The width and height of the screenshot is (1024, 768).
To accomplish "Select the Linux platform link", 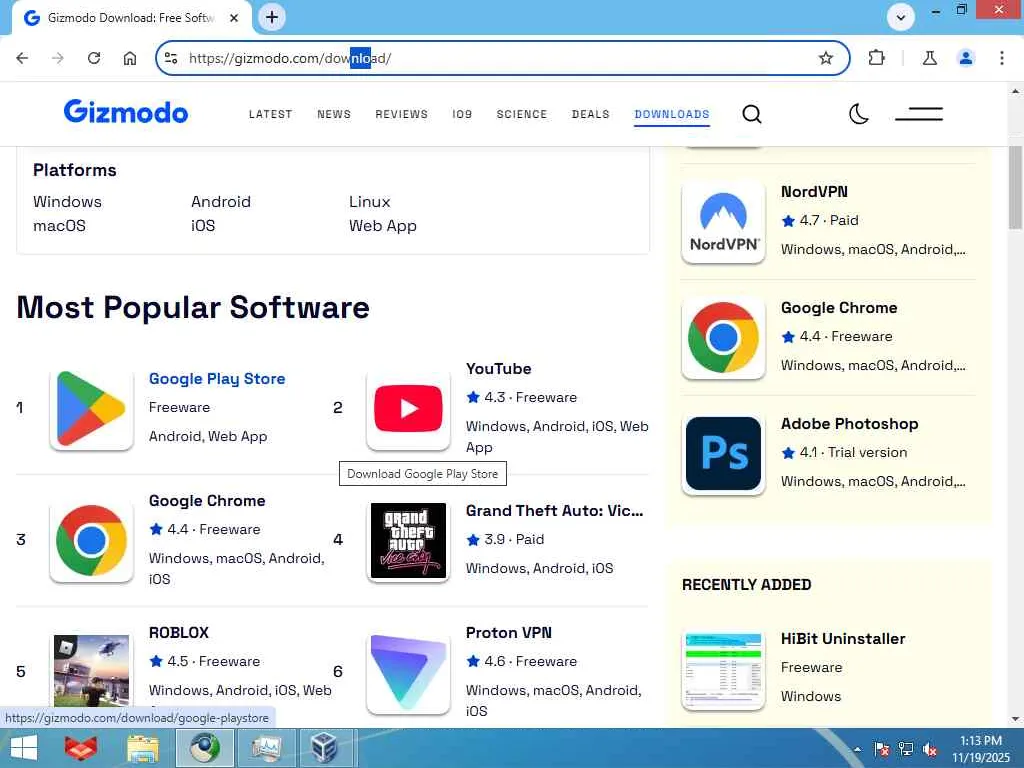I will click(370, 202).
